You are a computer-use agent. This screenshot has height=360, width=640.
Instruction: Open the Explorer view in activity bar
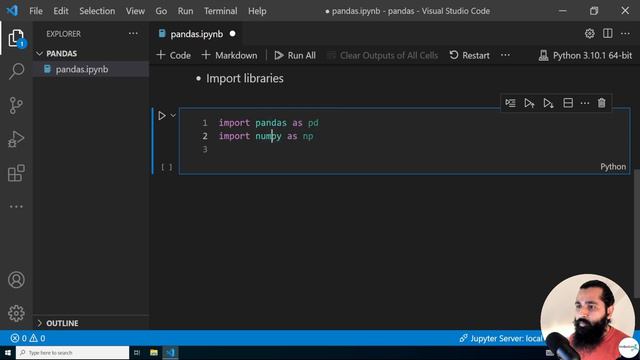click(16, 38)
